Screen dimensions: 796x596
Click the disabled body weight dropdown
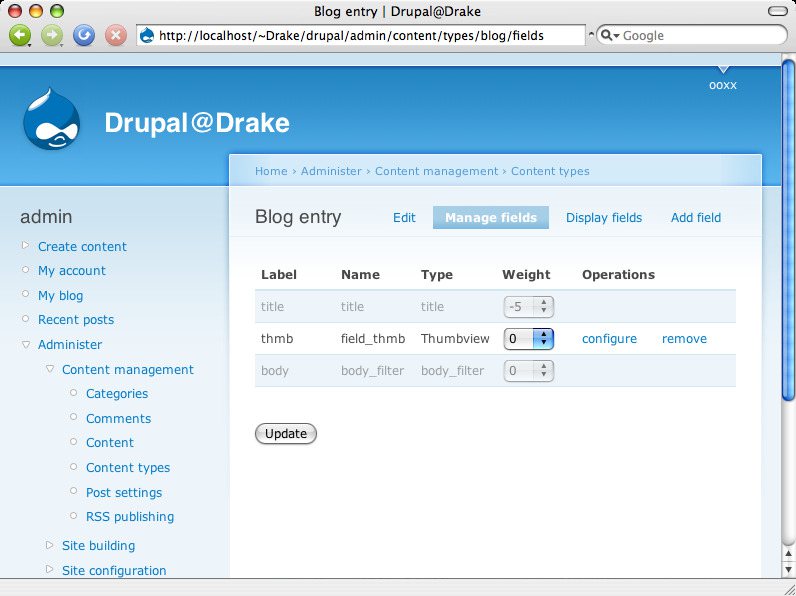coord(528,371)
